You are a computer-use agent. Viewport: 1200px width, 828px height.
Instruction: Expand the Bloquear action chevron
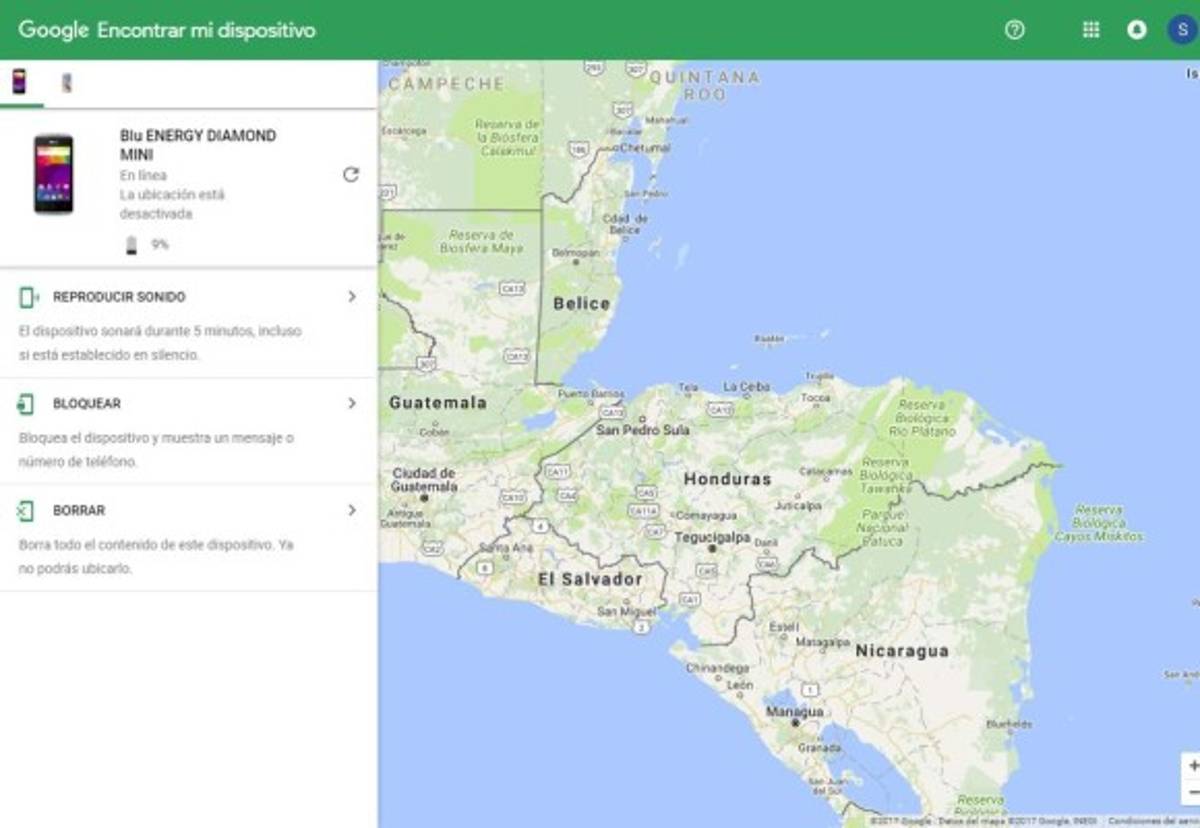(352, 403)
